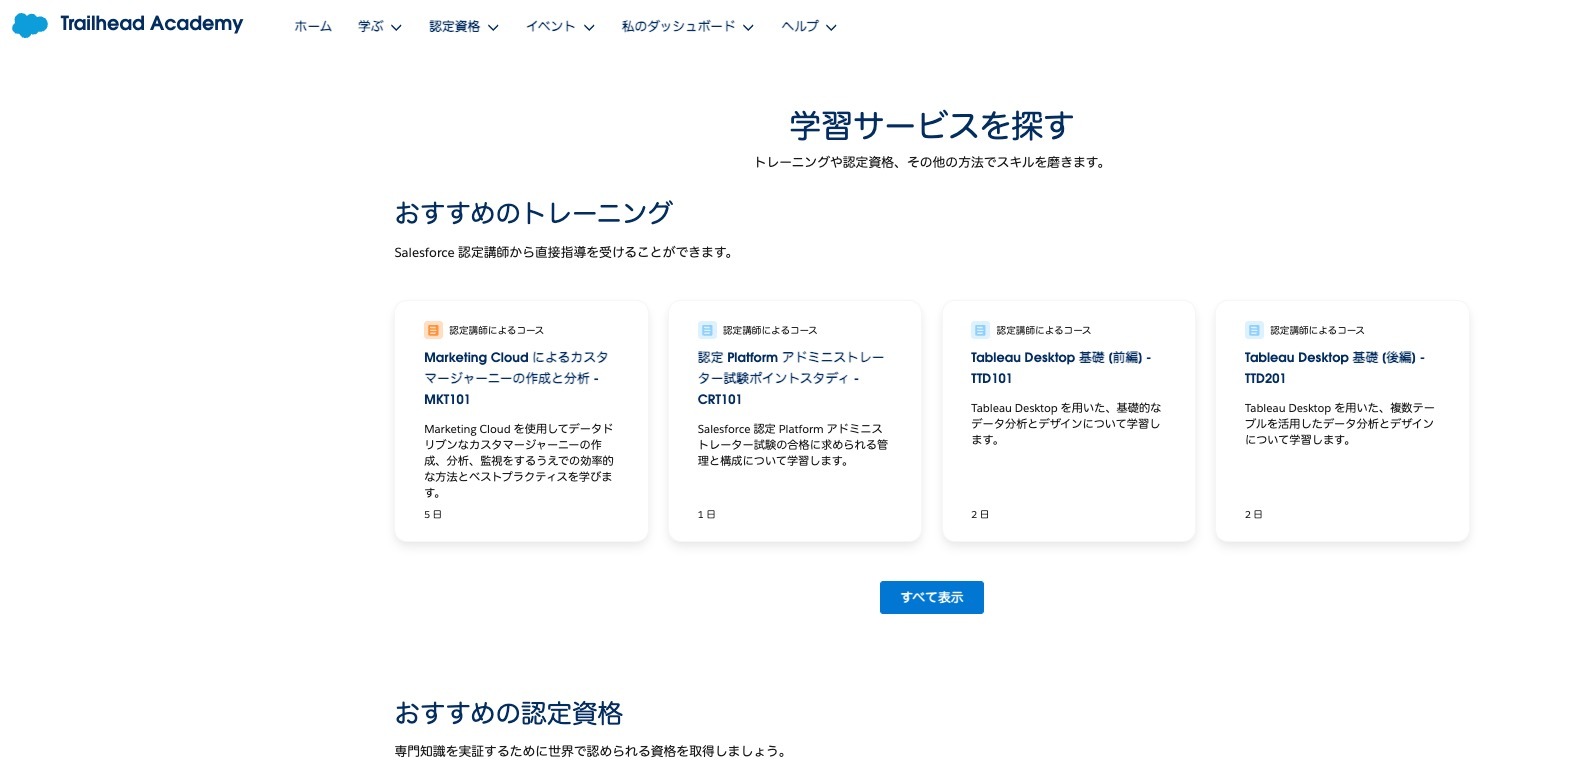Click the orange course icon on the MKT101 card
Image resolution: width=1586 pixels, height=779 pixels.
tap(433, 330)
